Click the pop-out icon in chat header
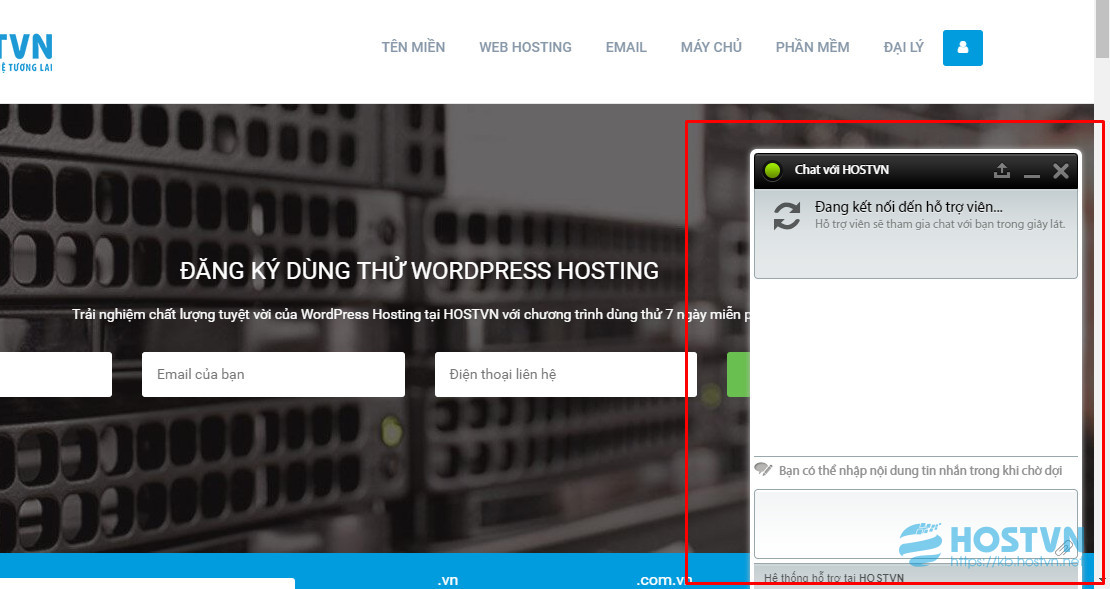The width and height of the screenshot is (1110, 589). [x=1002, y=171]
